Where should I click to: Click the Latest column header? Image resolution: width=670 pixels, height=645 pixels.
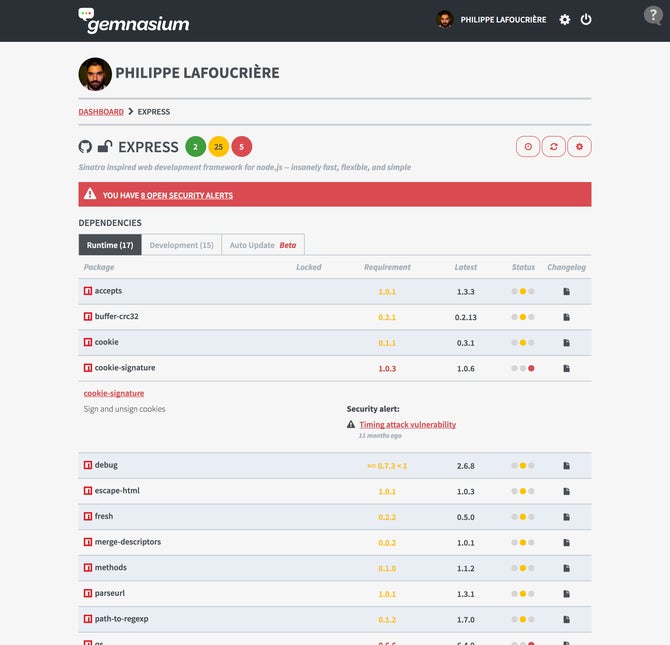tap(466, 267)
